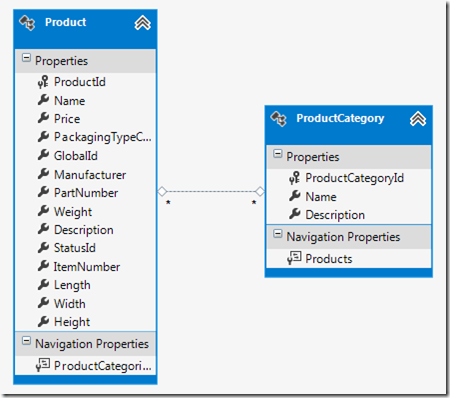Click the Product entity icon in header
The height and width of the screenshot is (398, 450).
[27, 23]
